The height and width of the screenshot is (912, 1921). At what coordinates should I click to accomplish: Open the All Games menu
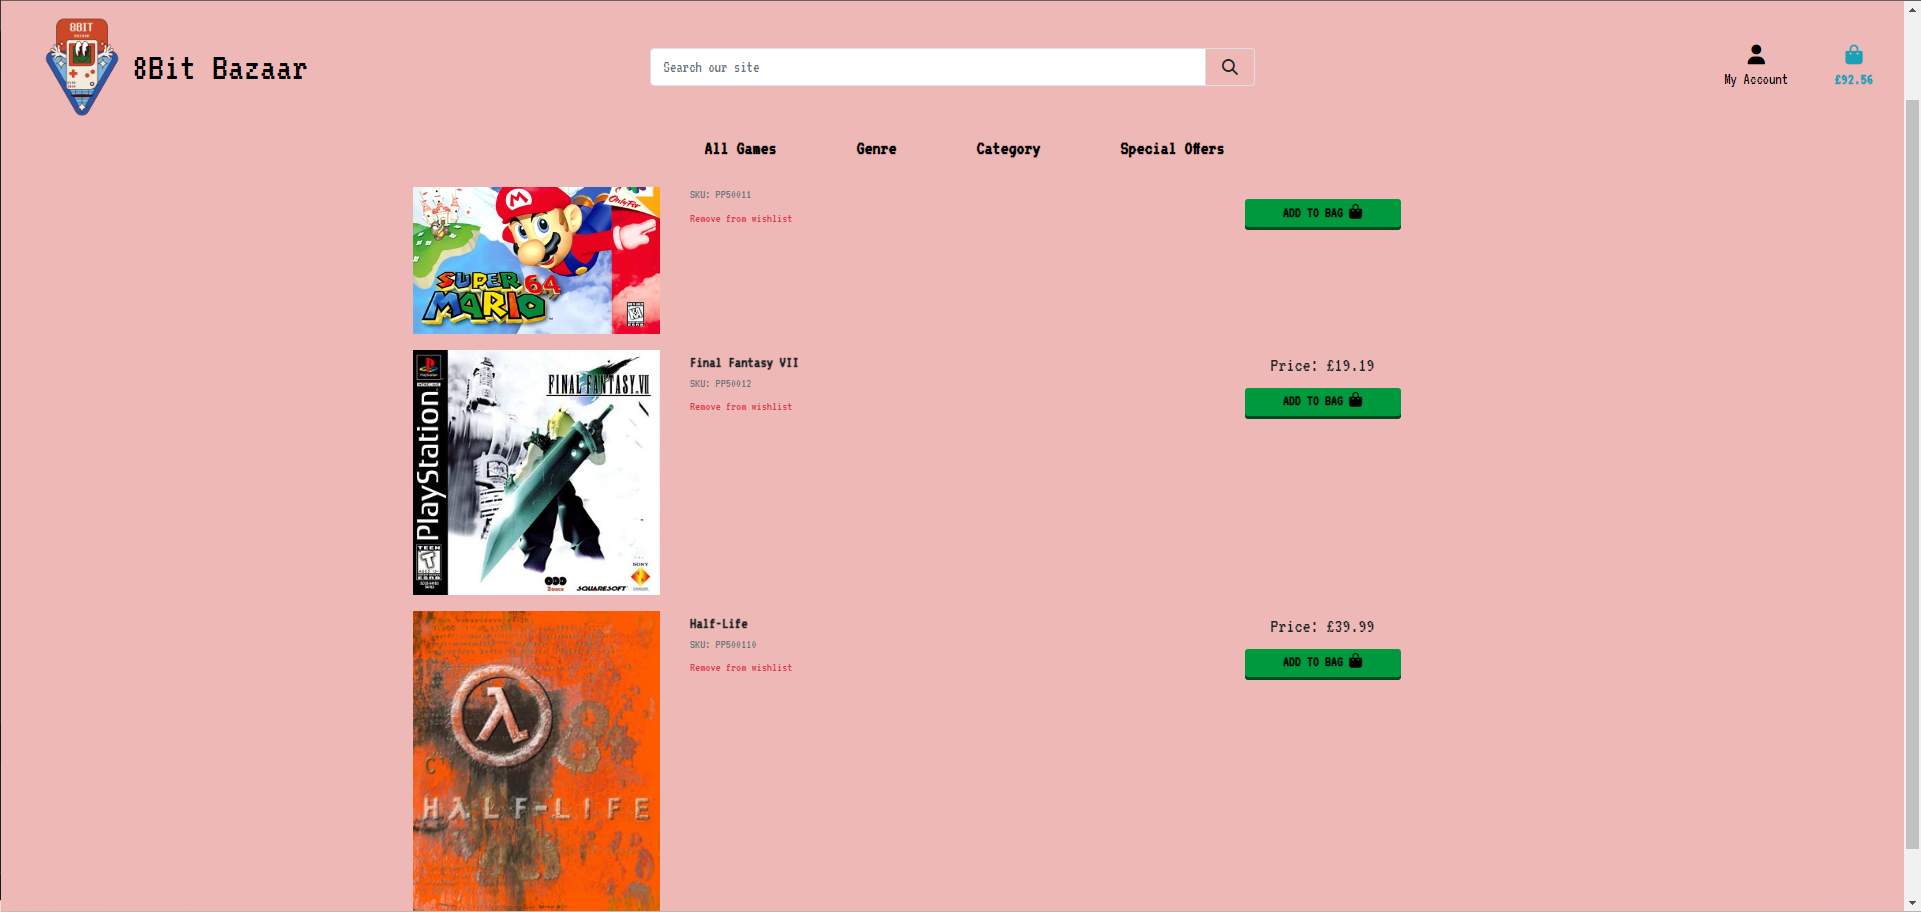[x=740, y=149]
